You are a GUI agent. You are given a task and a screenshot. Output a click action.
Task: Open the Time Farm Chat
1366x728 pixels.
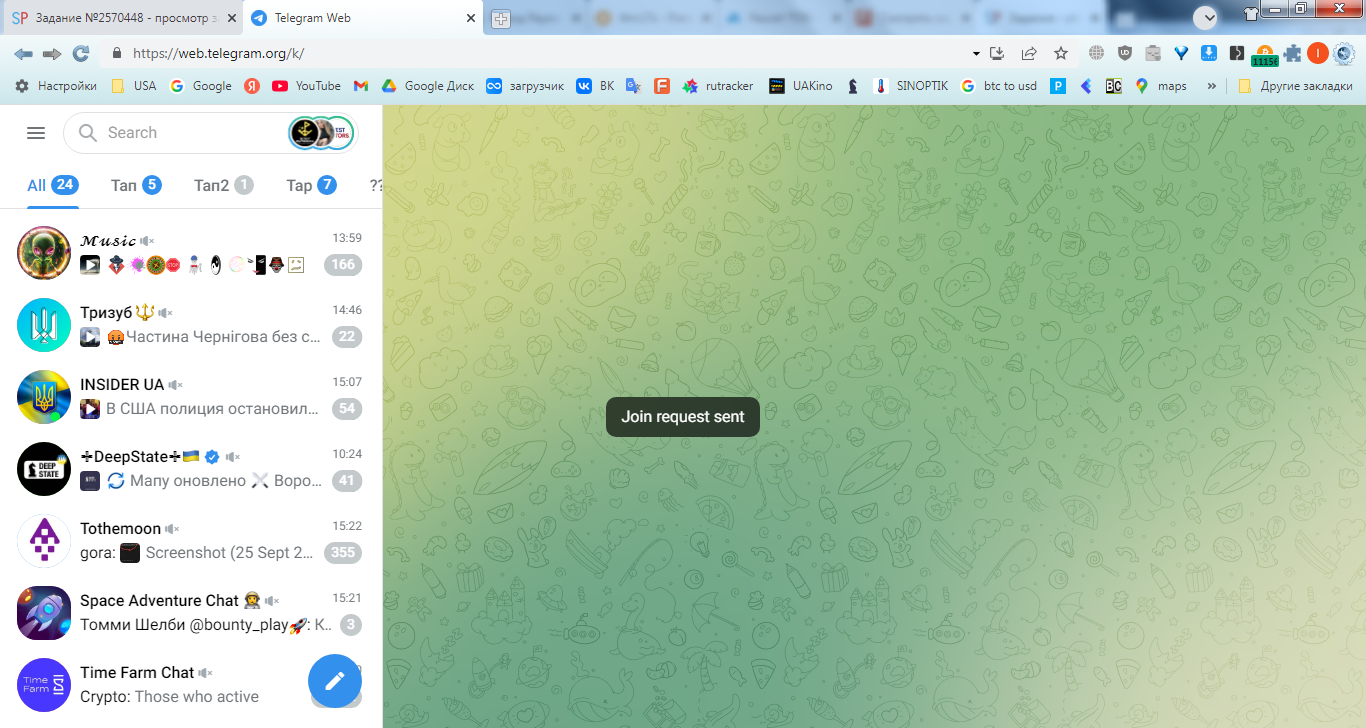coord(191,684)
